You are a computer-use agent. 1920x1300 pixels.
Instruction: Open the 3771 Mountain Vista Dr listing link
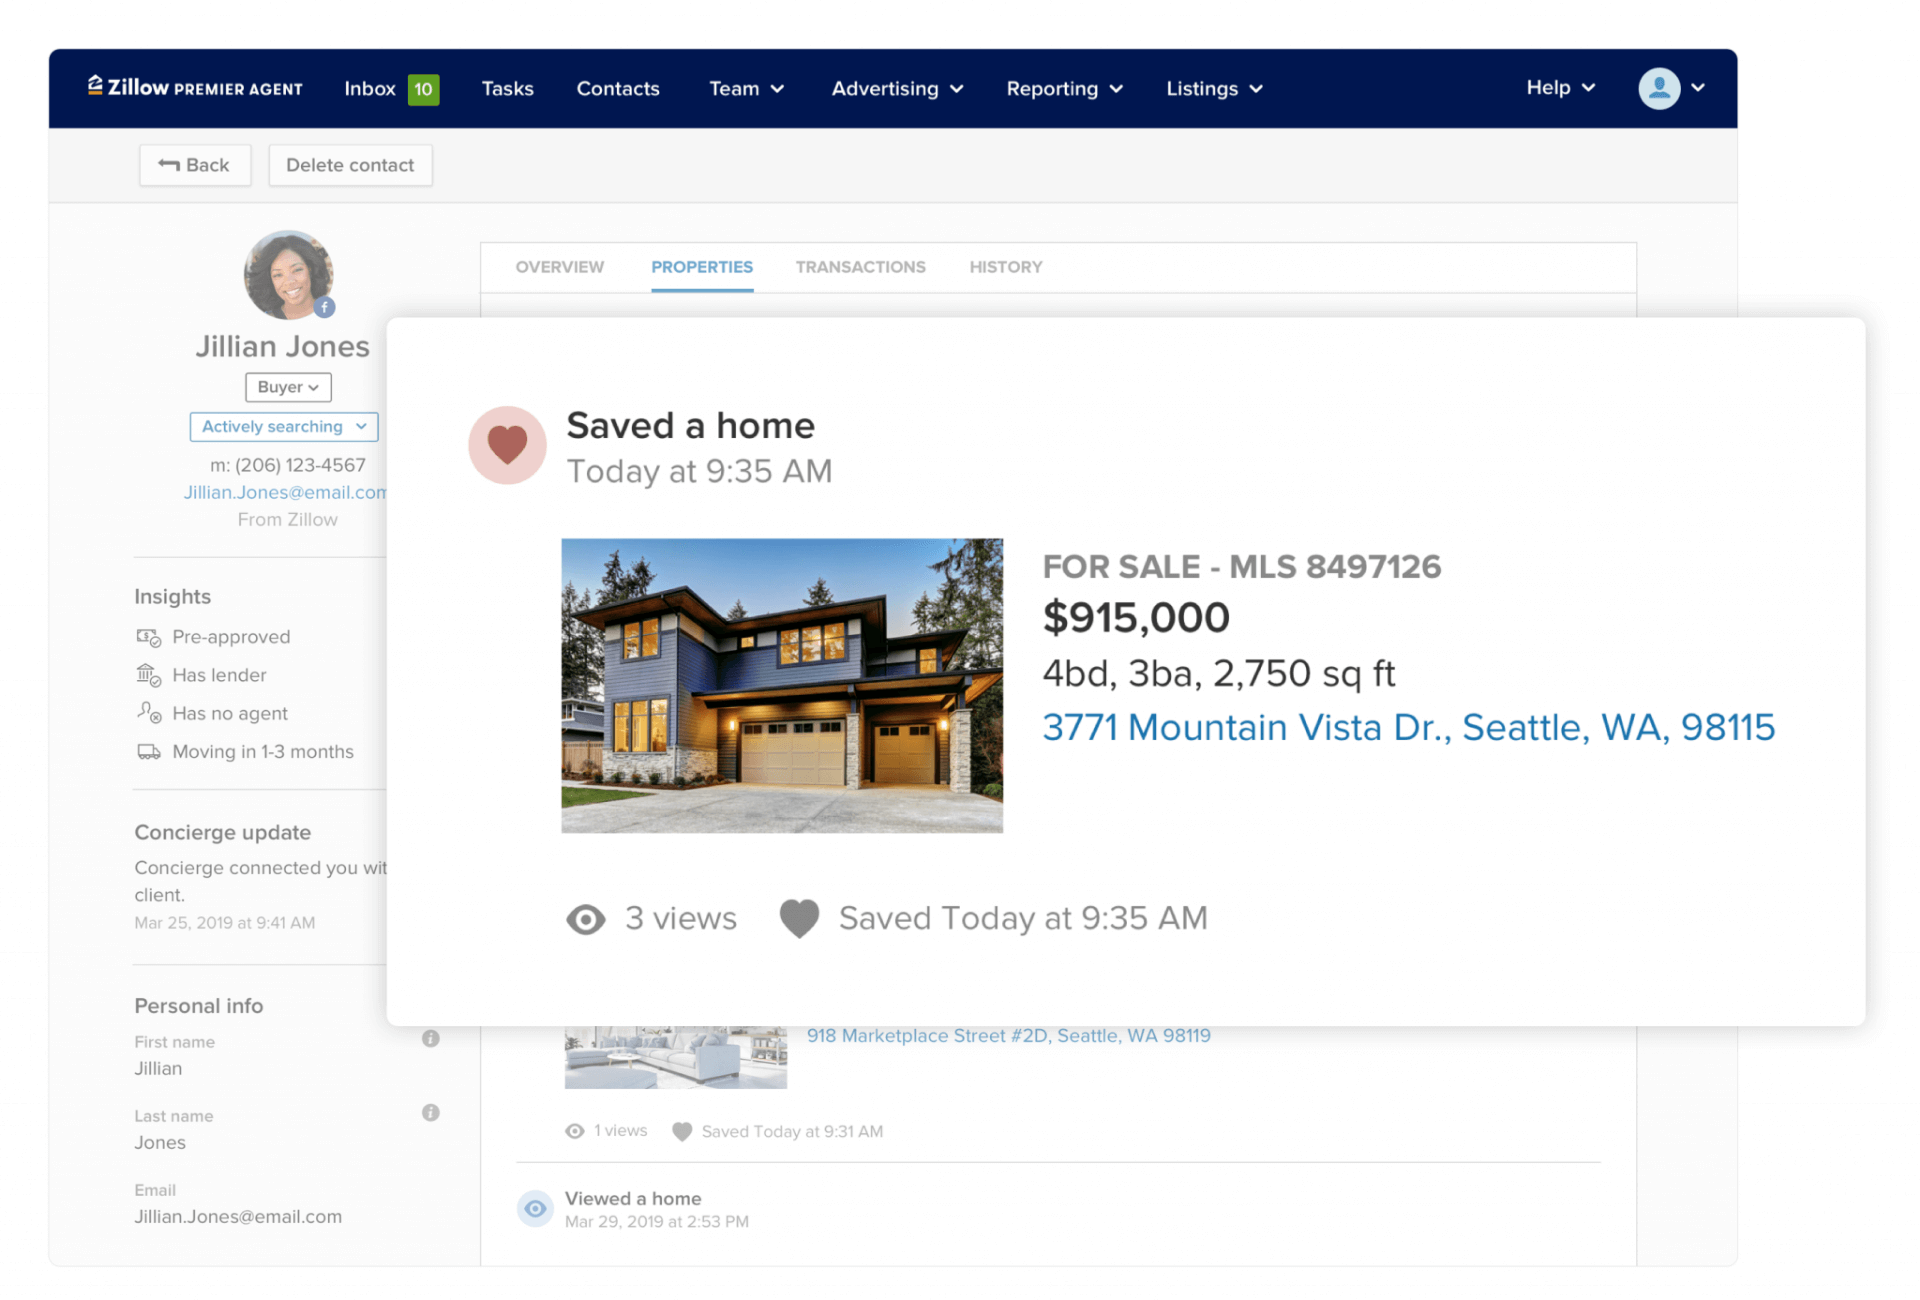tap(1408, 728)
